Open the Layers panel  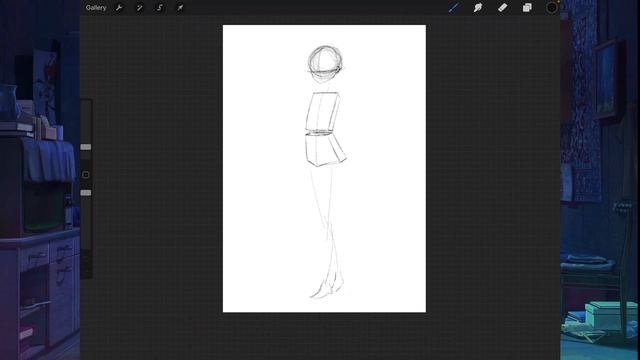[527, 7]
